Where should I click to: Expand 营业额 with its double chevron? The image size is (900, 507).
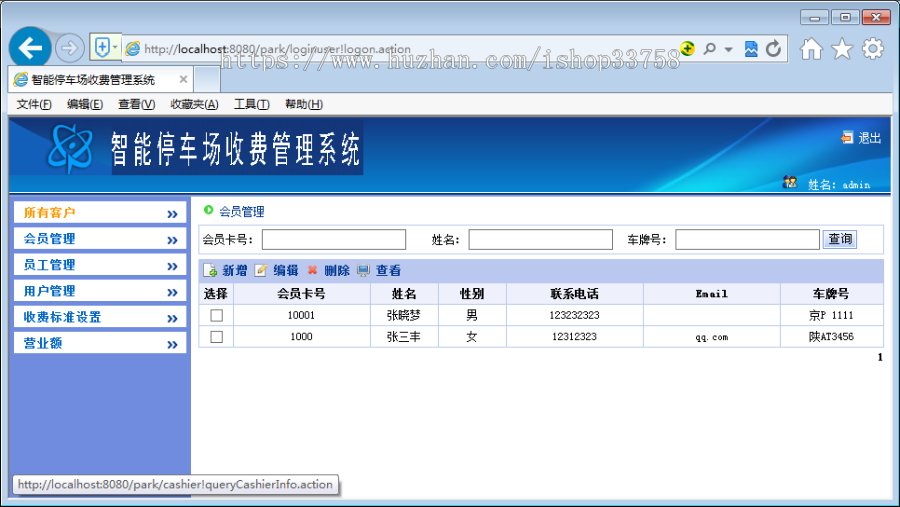pos(172,345)
